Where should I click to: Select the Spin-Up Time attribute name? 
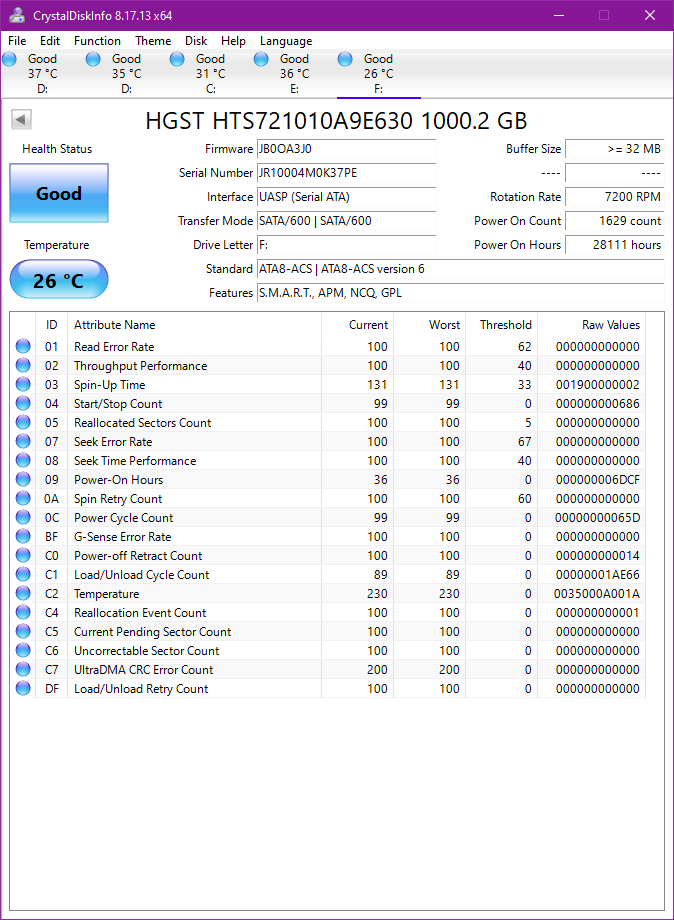click(x=110, y=384)
